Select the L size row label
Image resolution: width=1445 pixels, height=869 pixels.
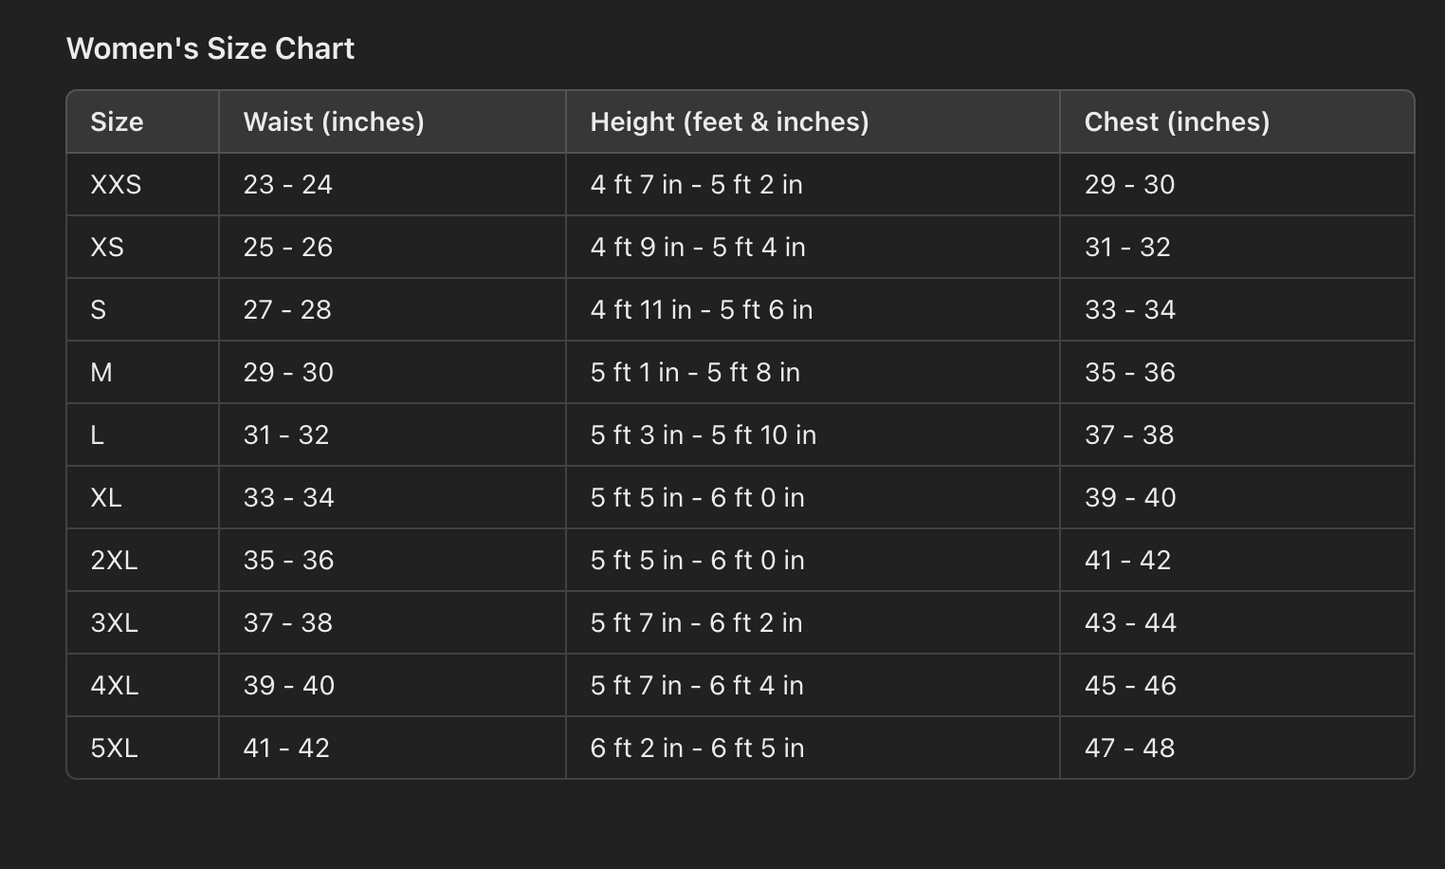(97, 435)
